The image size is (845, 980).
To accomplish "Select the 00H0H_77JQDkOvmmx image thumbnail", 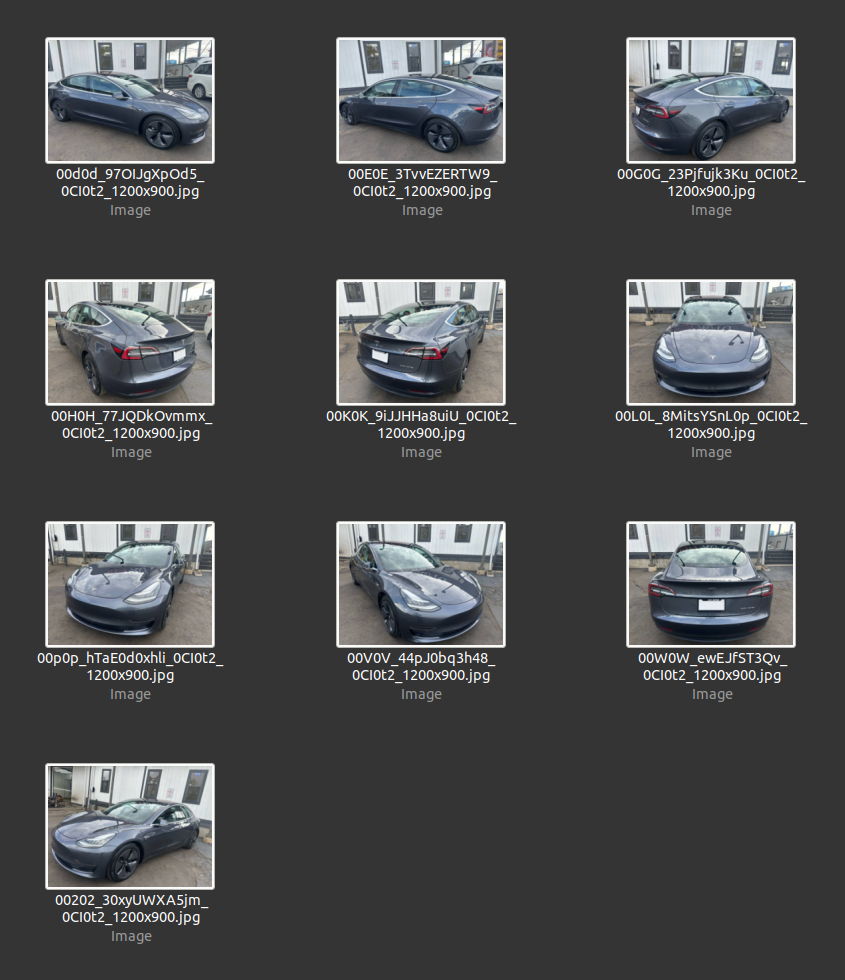I will pyautogui.click(x=130, y=342).
